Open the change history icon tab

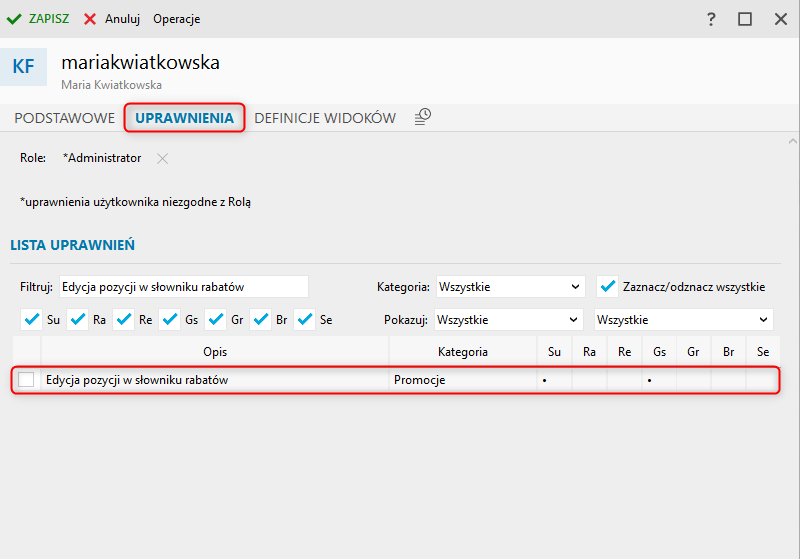pyautogui.click(x=422, y=117)
